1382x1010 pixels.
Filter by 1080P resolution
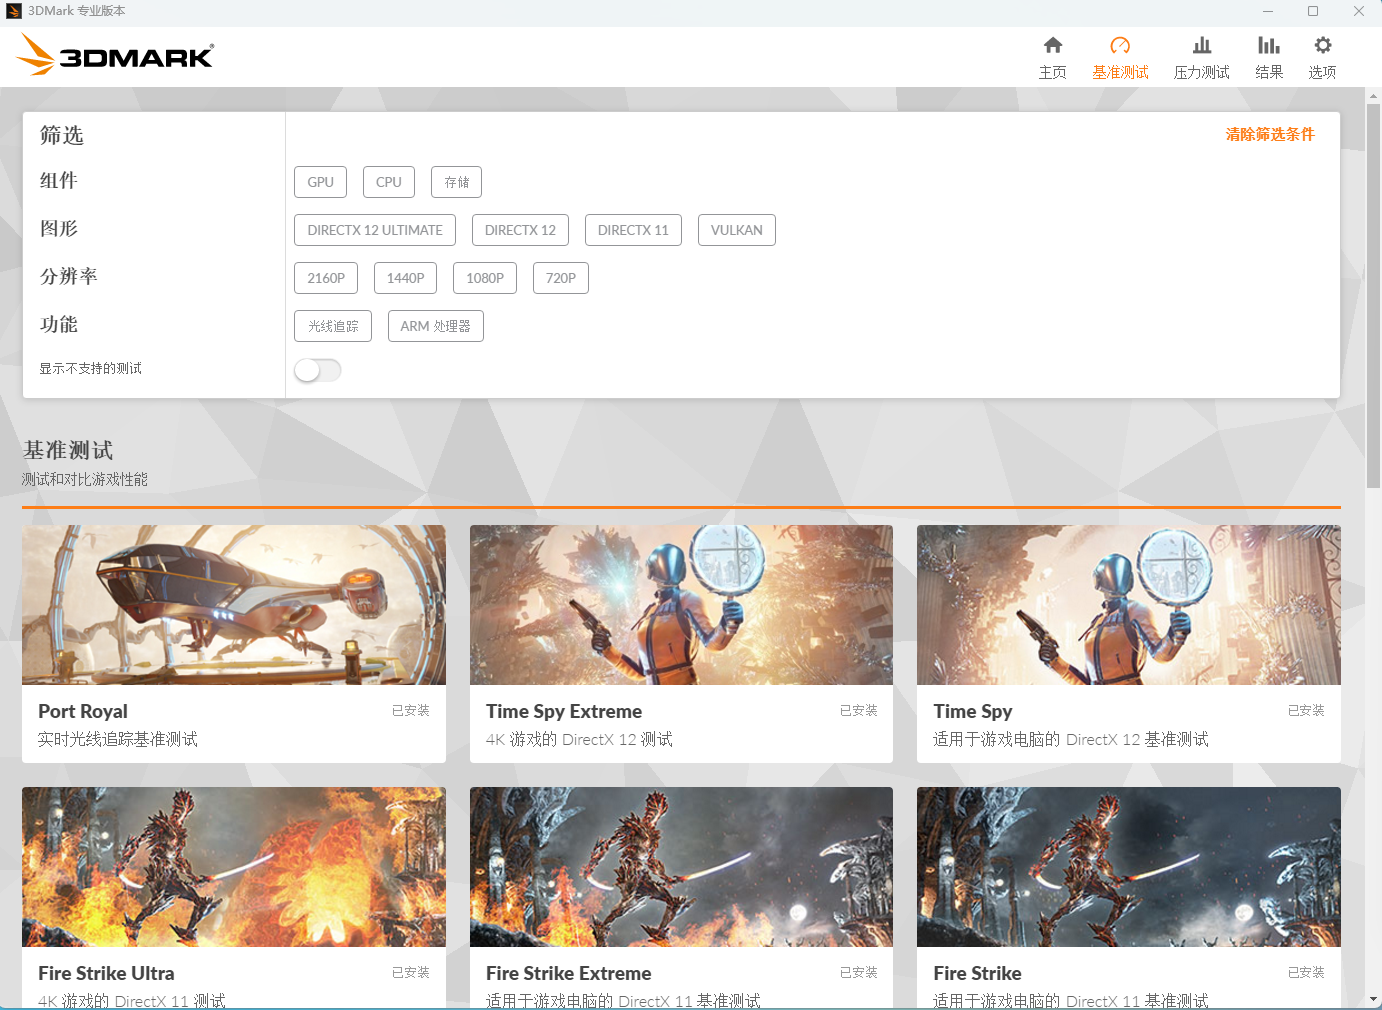[x=485, y=278]
